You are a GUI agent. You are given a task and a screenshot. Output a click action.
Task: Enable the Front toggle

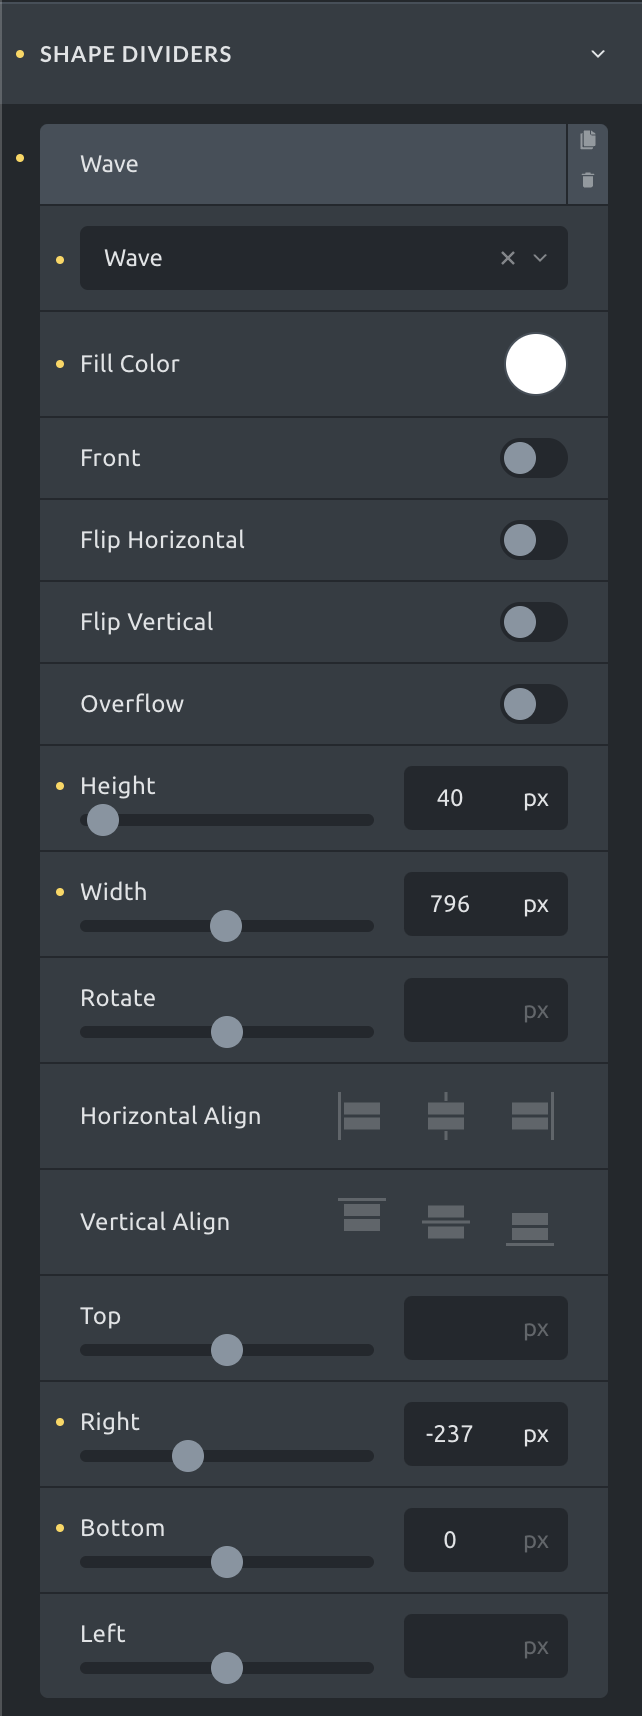534,458
